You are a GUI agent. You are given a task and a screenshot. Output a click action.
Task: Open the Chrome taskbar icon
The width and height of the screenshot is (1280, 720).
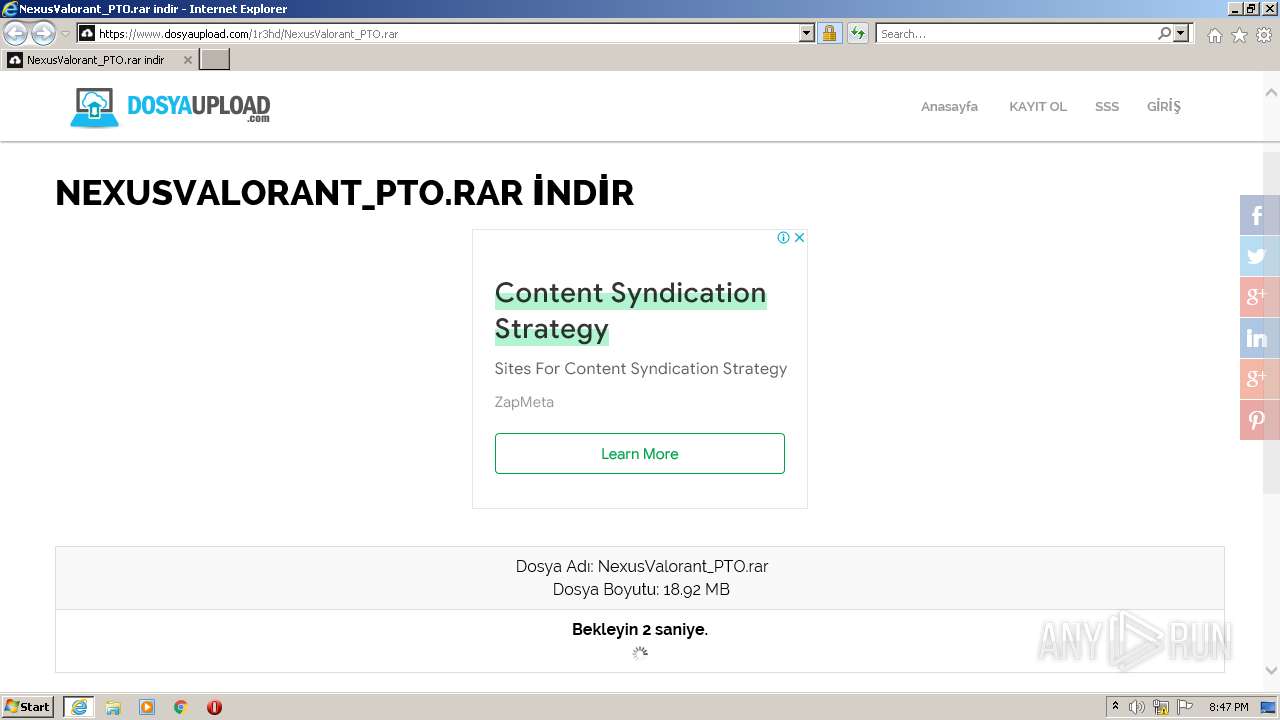(x=181, y=707)
